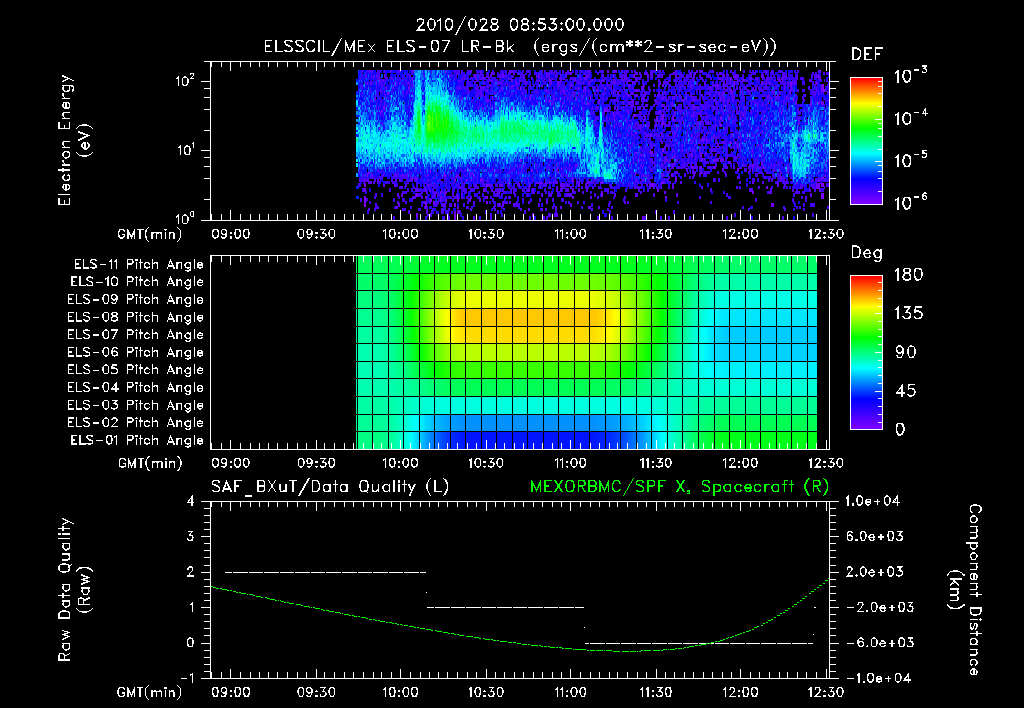Click the Raw Data Quality (Raw) axis label

pos(74,590)
